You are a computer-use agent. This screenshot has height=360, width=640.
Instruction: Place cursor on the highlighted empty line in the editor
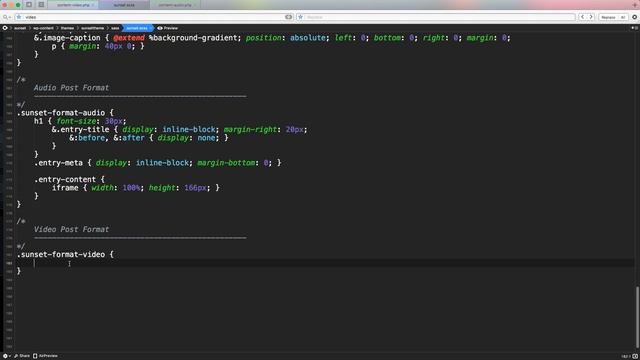[x=325, y=263]
